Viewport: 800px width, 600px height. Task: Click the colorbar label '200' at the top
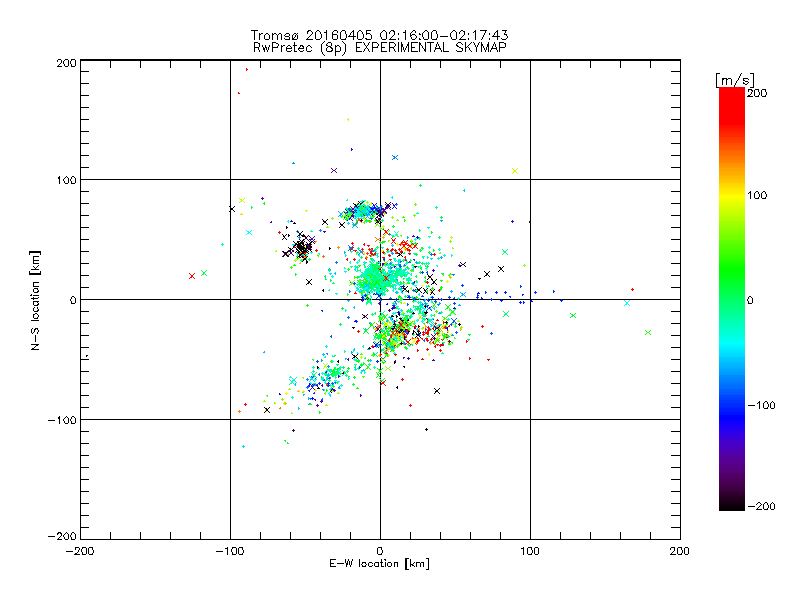[757, 93]
